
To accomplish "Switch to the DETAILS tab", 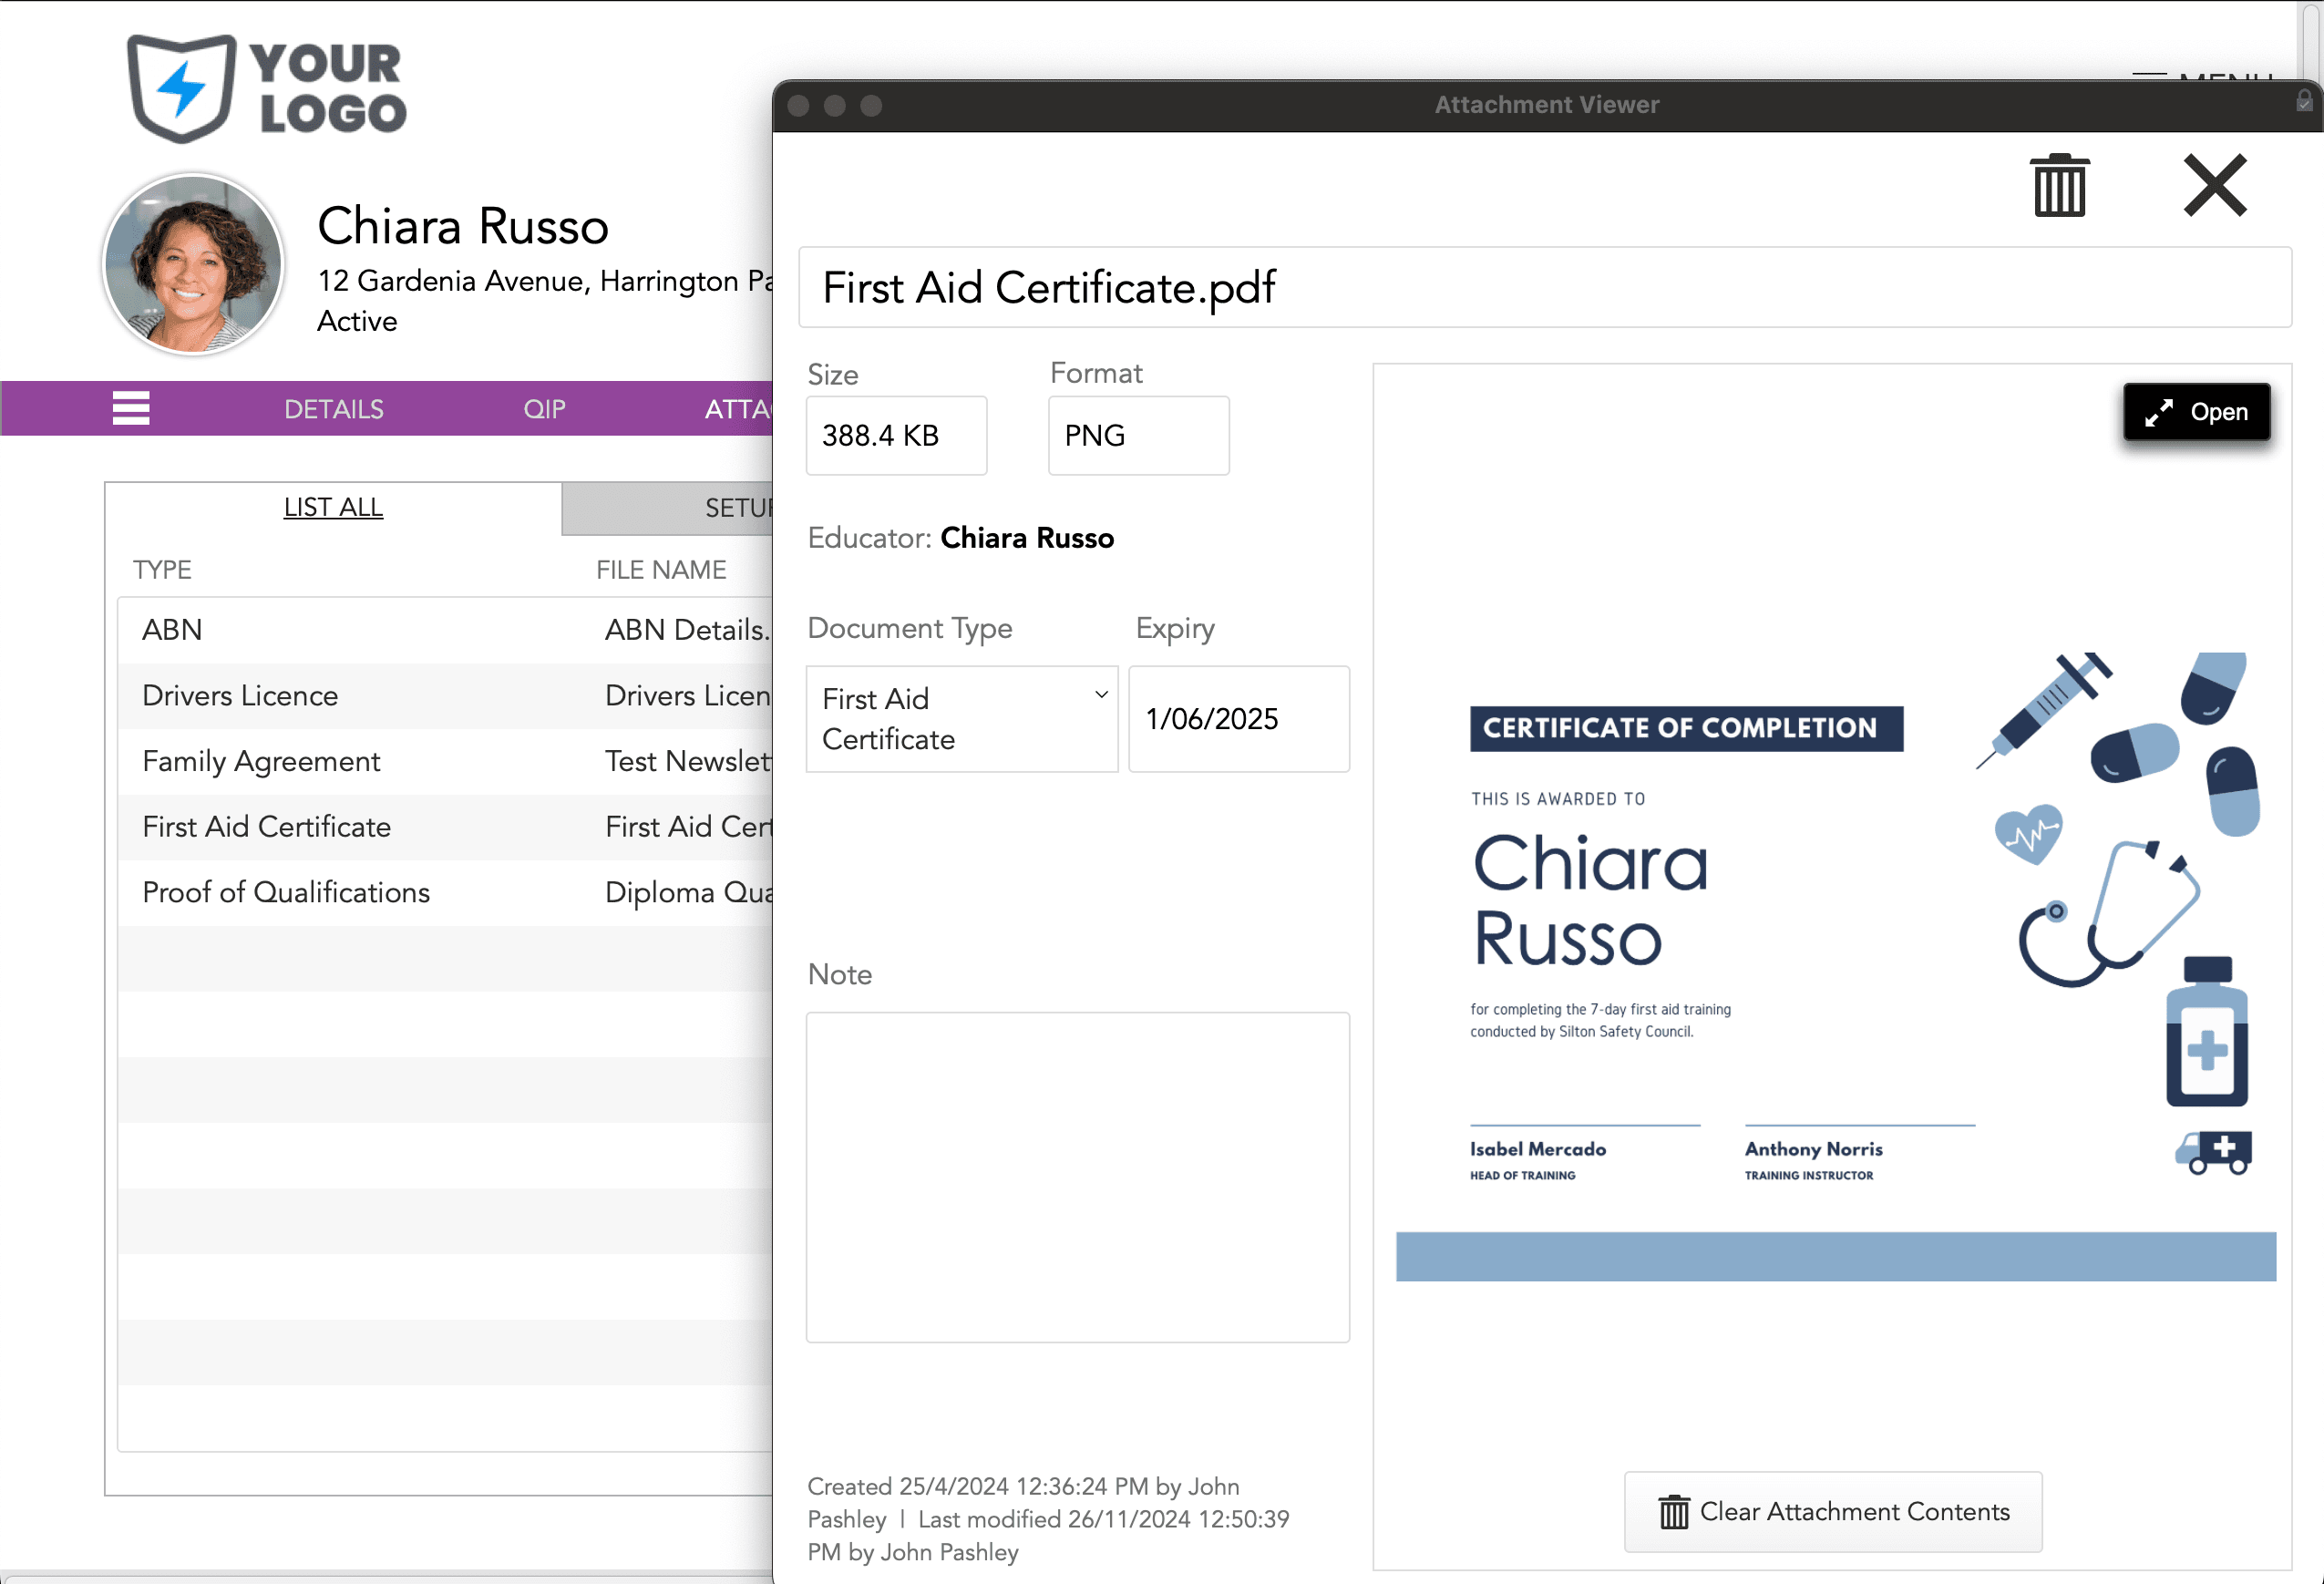I will [x=333, y=409].
